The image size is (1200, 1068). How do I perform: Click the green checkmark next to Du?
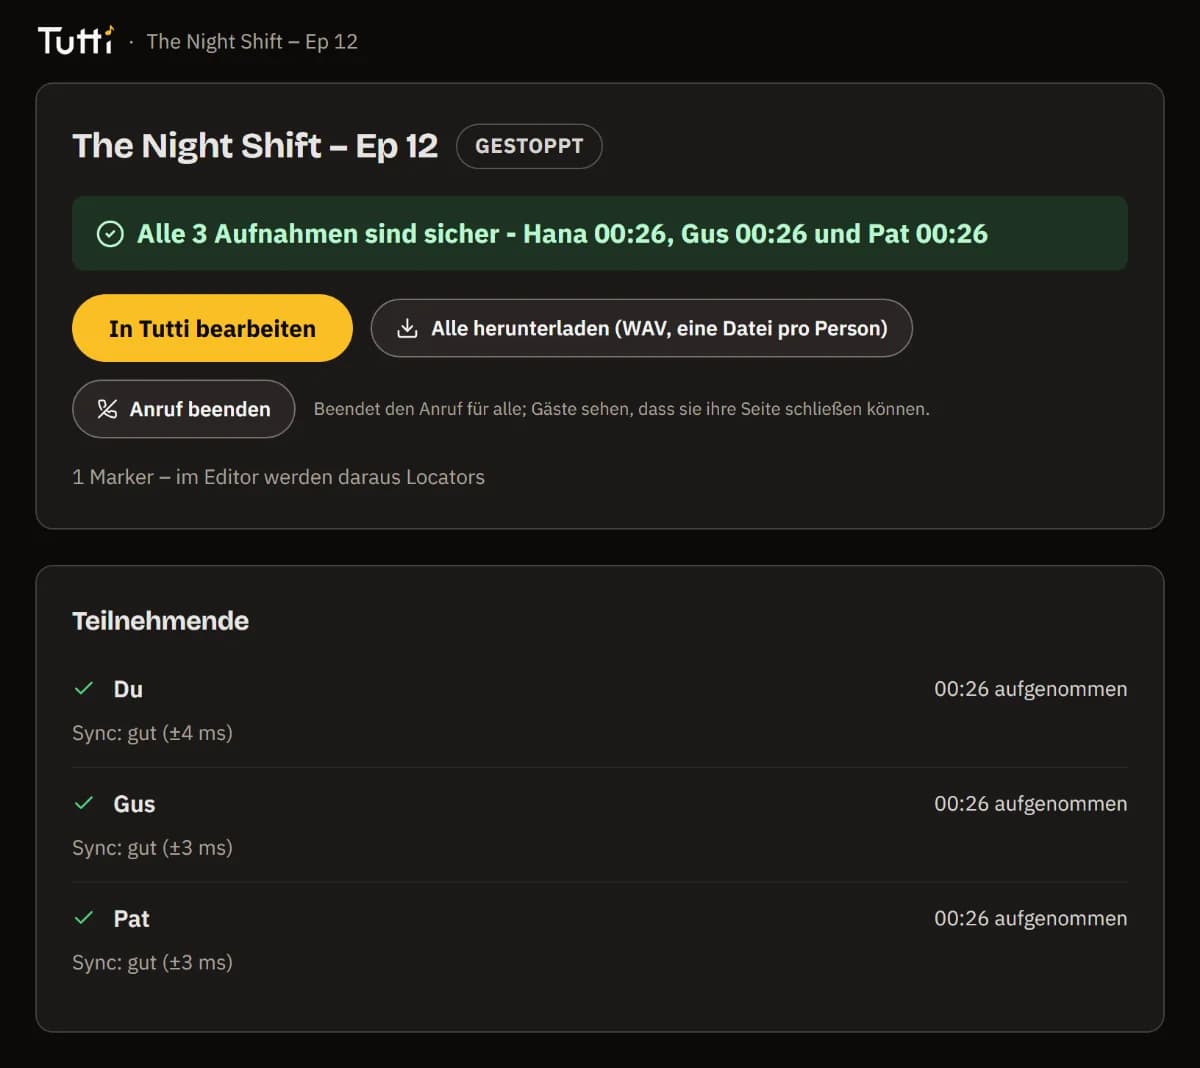84,688
